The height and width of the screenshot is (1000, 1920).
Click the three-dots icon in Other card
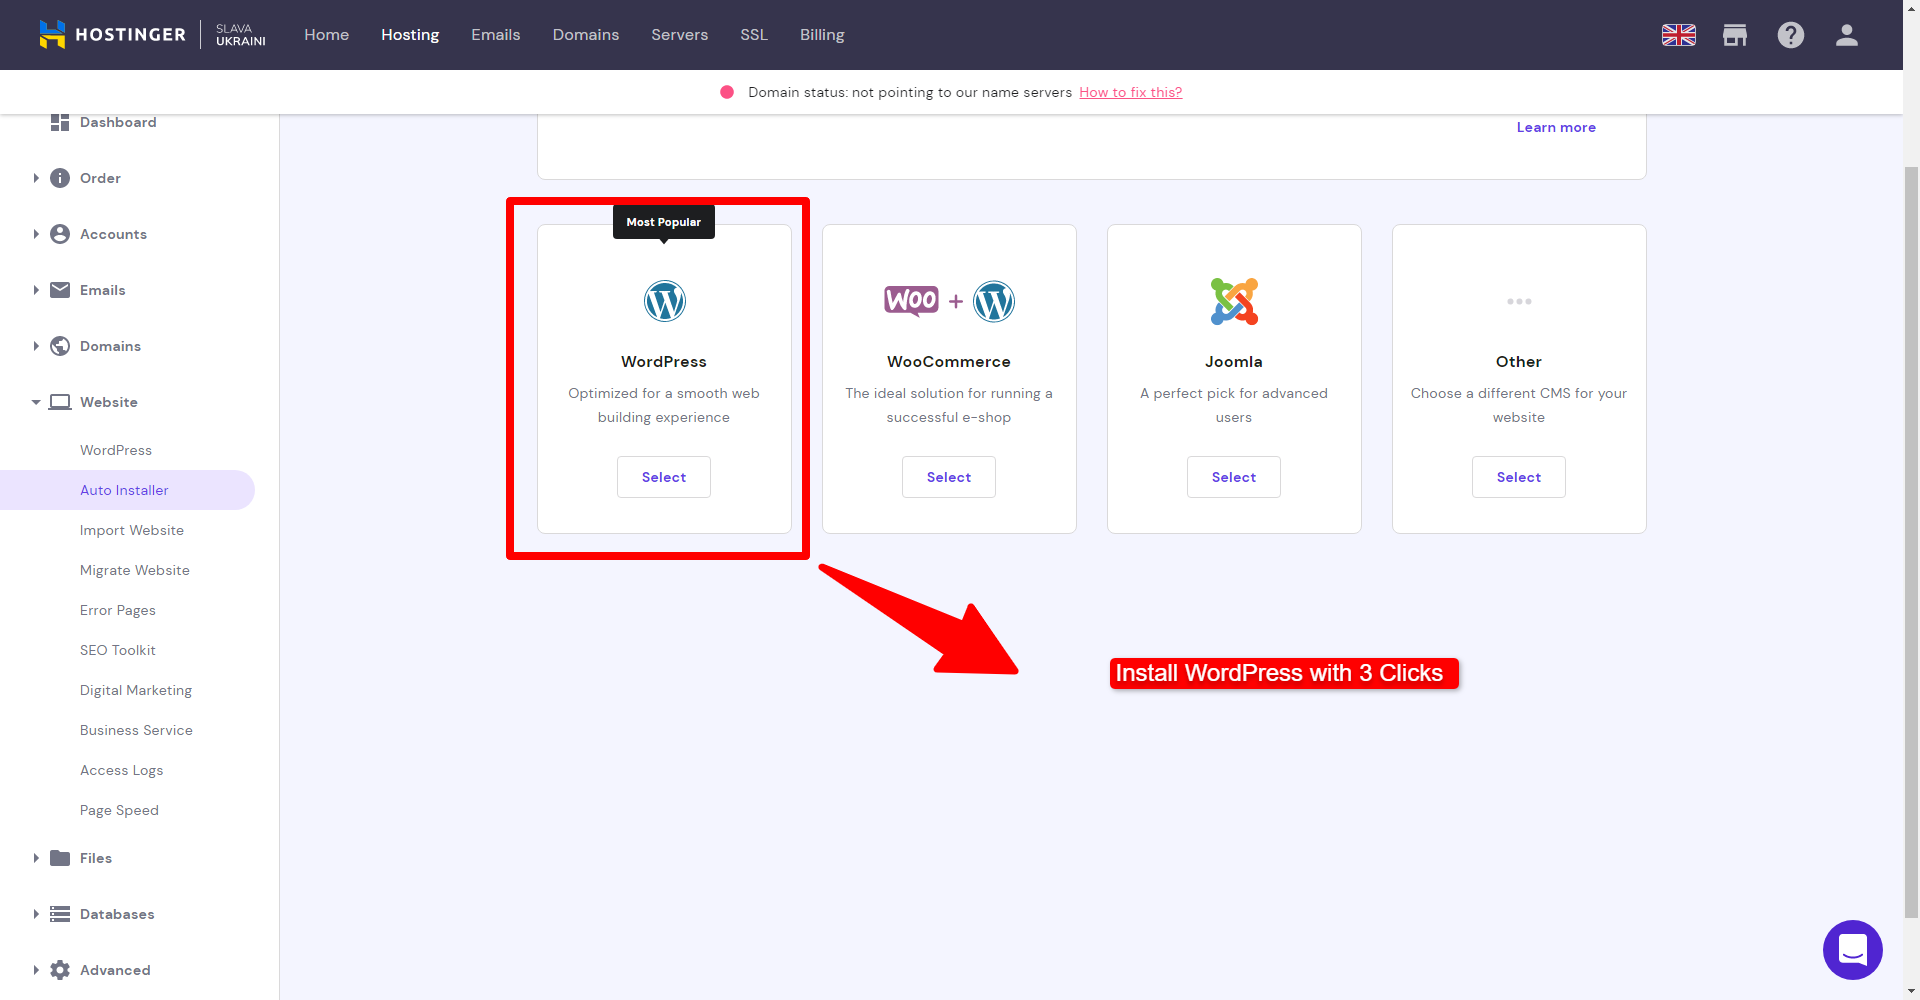click(x=1519, y=301)
